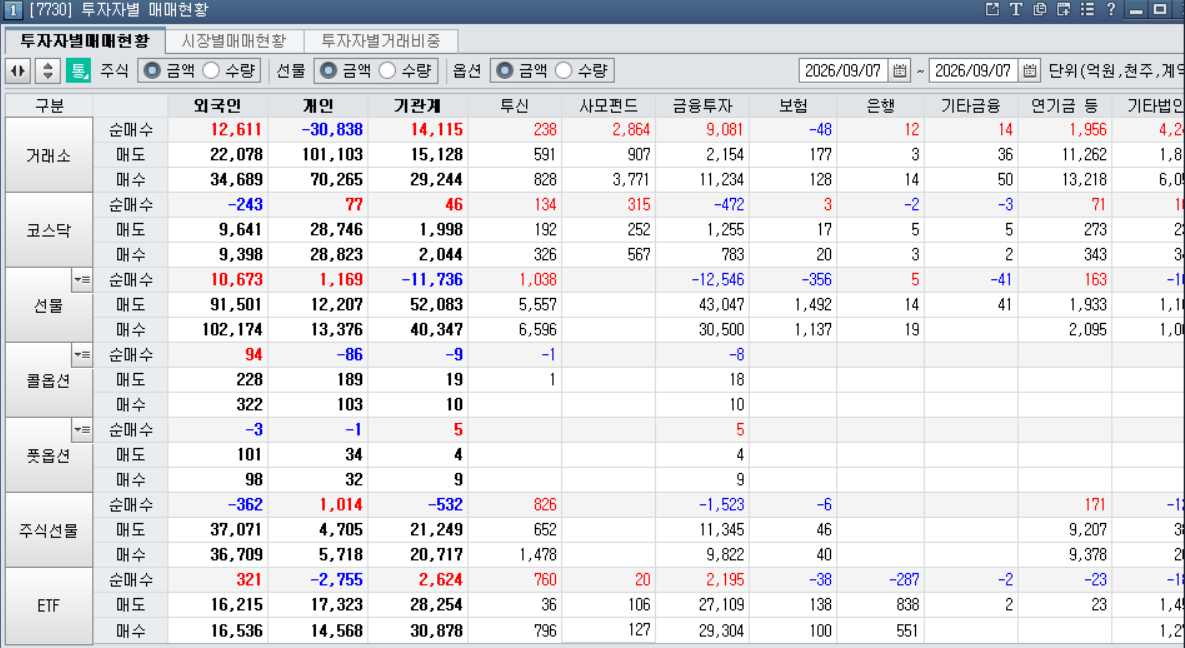Viewport: 1185px width, 648px height.
Task: Open the start date calendar picker
Action: pyautogui.click(x=899, y=71)
